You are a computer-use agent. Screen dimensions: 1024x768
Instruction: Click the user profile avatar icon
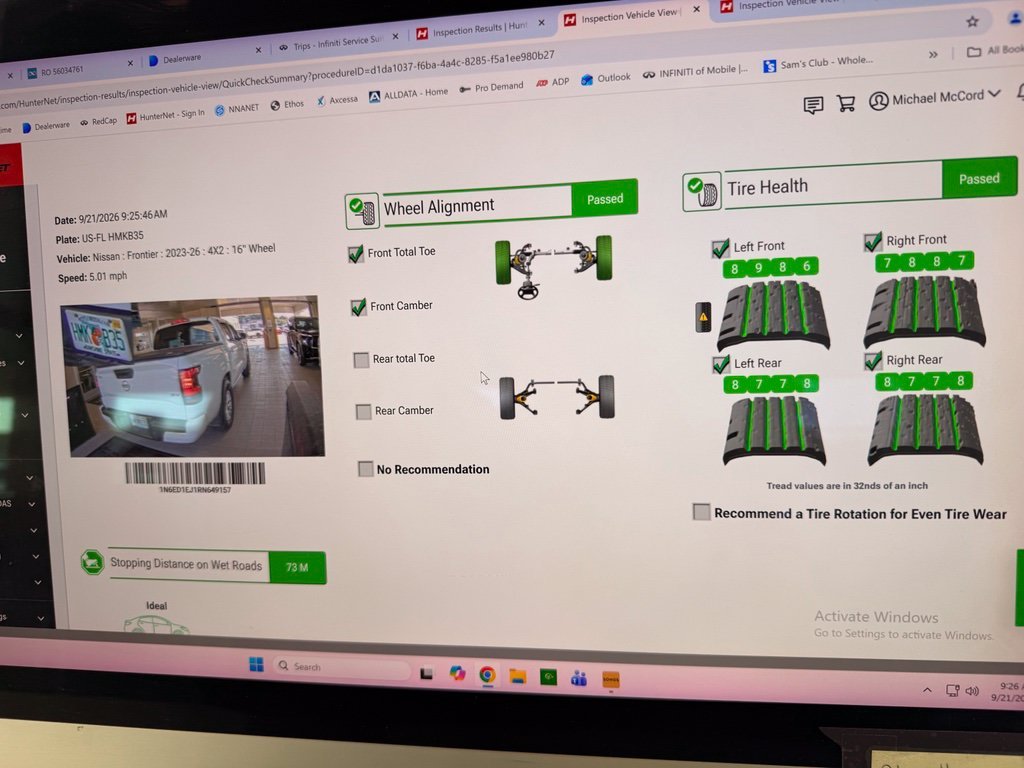pos(878,101)
